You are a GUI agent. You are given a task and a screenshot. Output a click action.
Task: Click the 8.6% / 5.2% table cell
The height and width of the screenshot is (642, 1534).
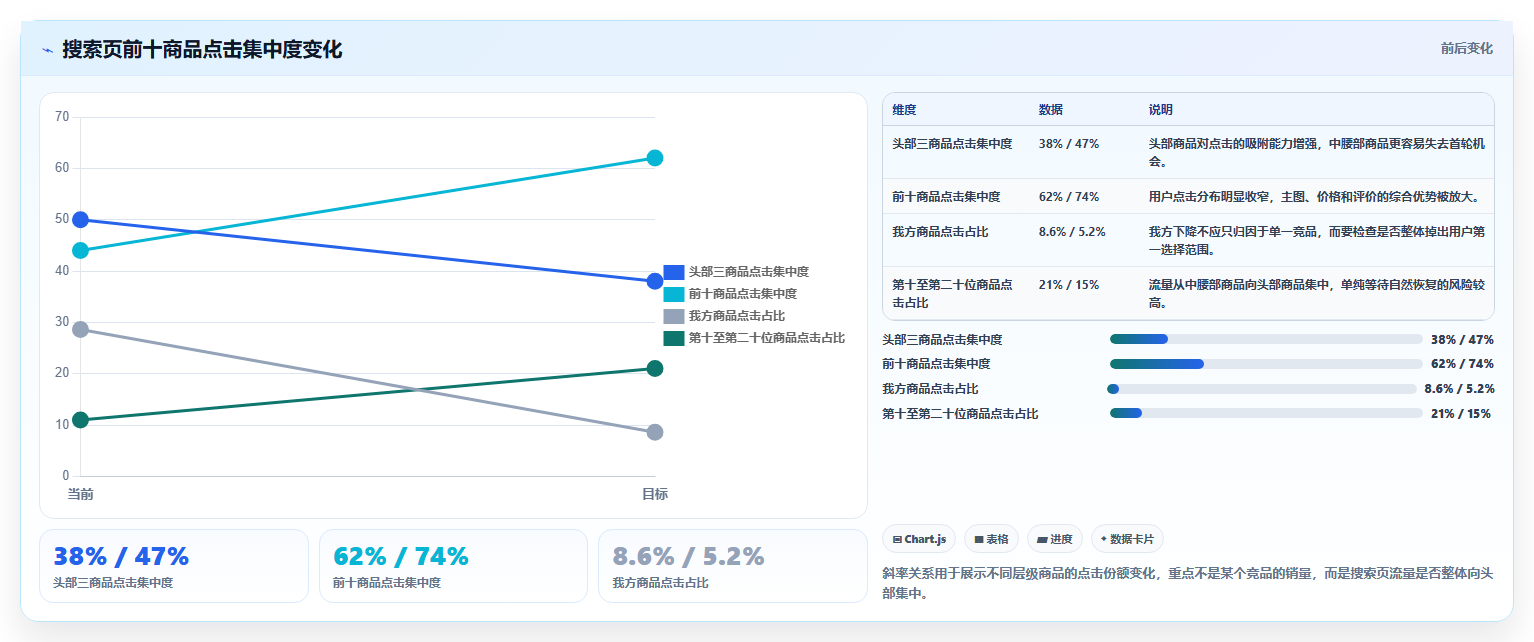tap(1072, 232)
